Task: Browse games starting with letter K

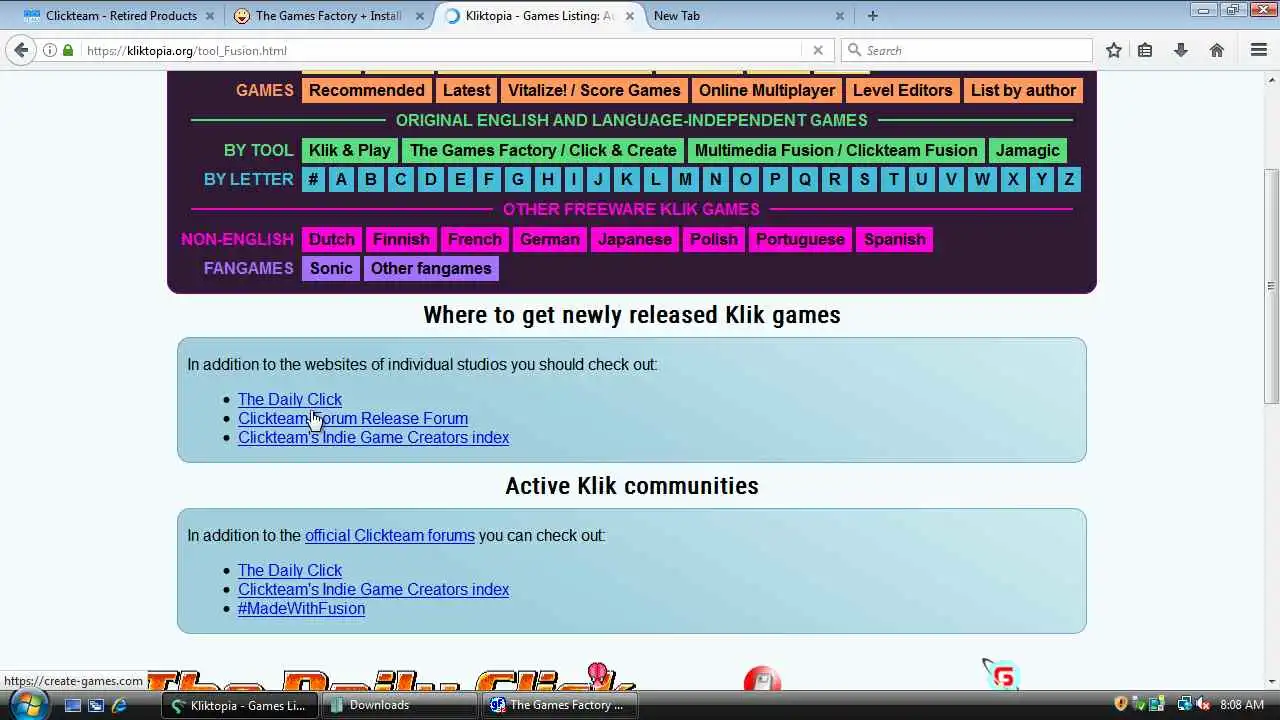Action: point(627,179)
